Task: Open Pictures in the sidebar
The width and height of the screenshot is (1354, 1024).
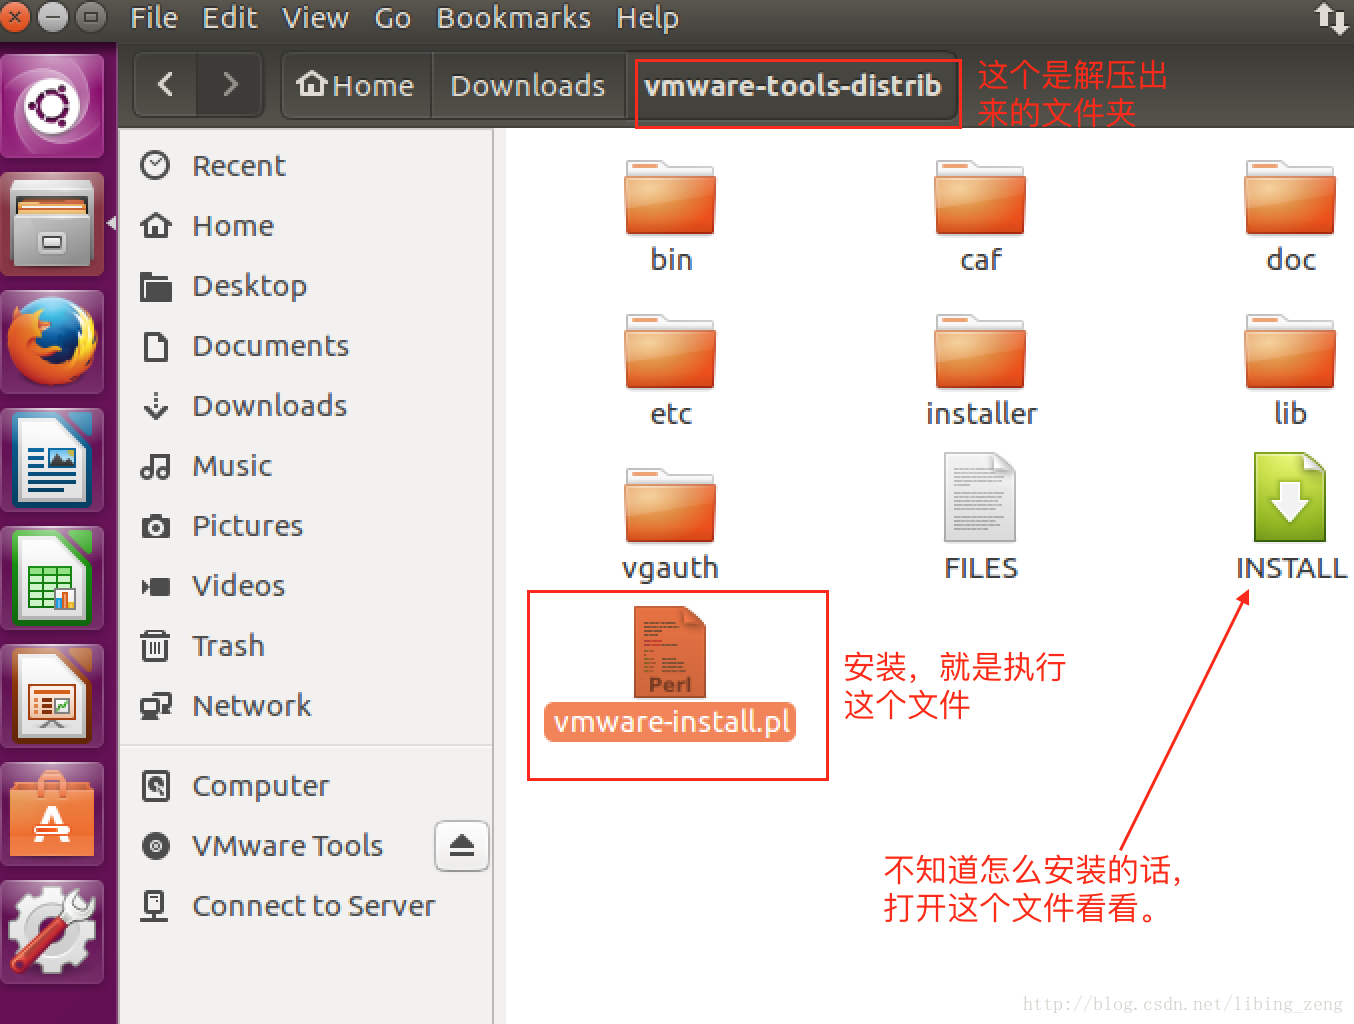Action: coord(306,525)
